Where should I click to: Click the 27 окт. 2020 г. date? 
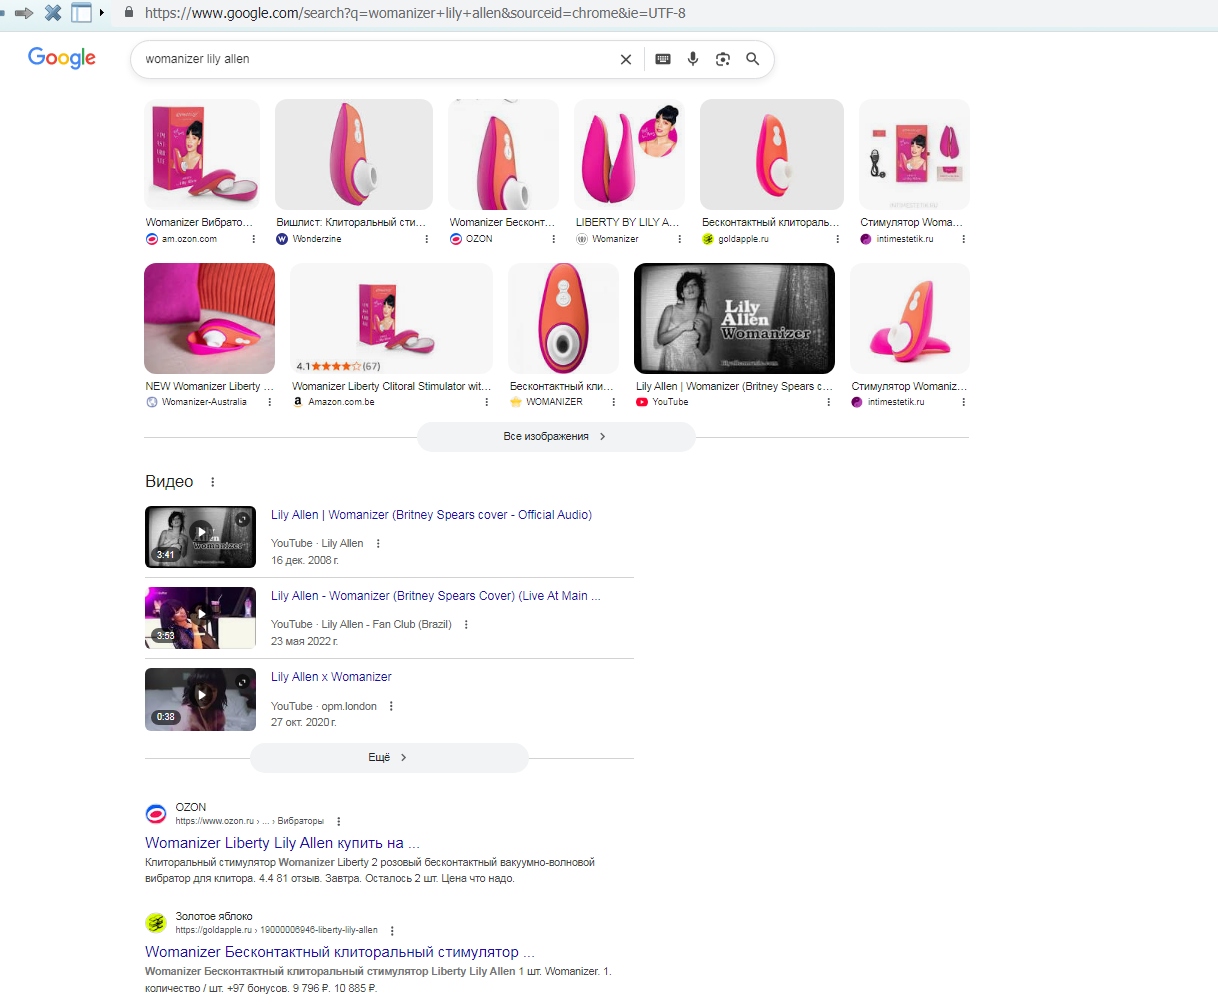[304, 722]
